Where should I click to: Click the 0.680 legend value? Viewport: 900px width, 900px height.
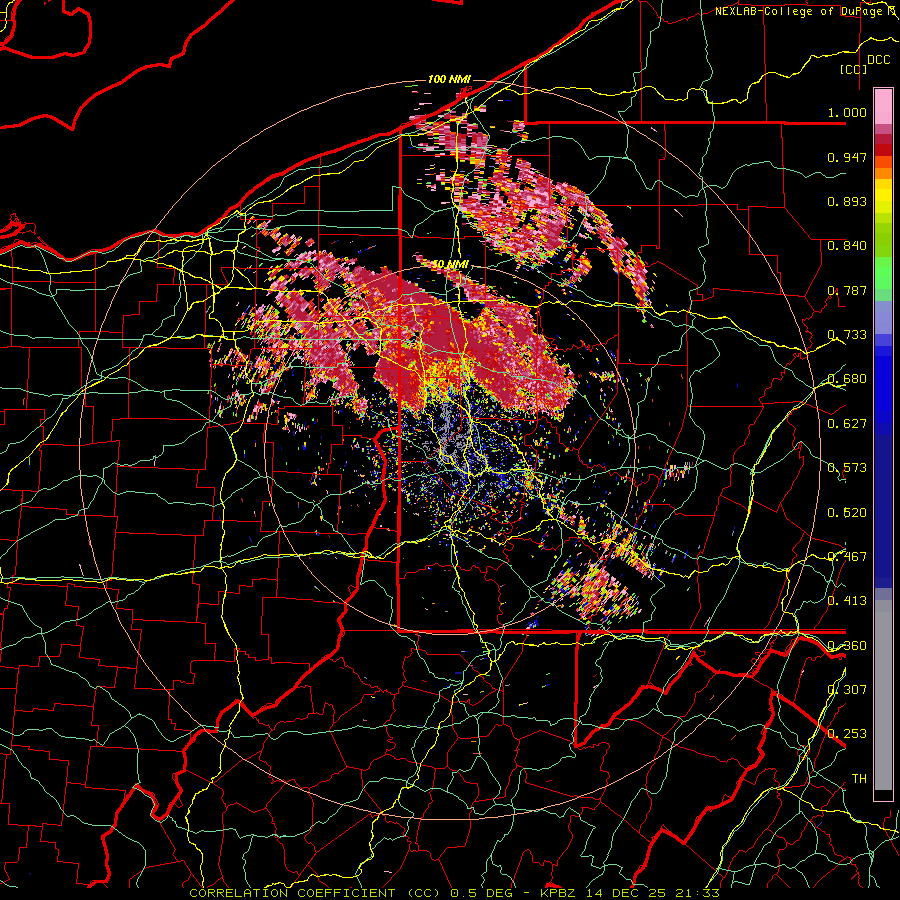[x=847, y=379]
